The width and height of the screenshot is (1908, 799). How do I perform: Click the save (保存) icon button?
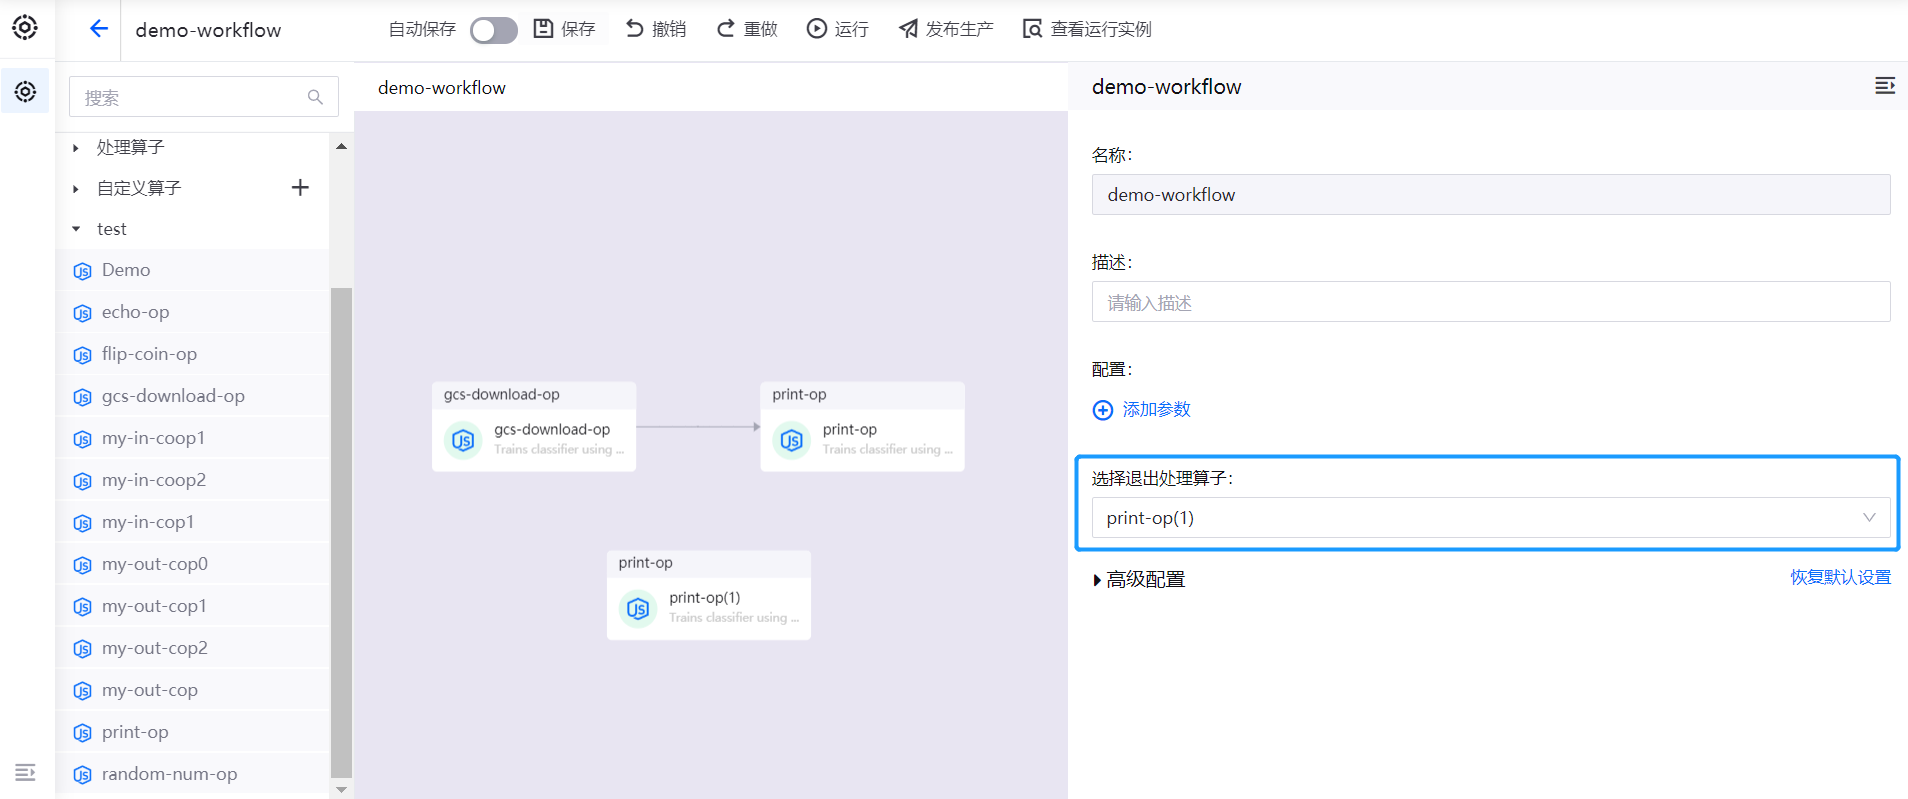(564, 29)
